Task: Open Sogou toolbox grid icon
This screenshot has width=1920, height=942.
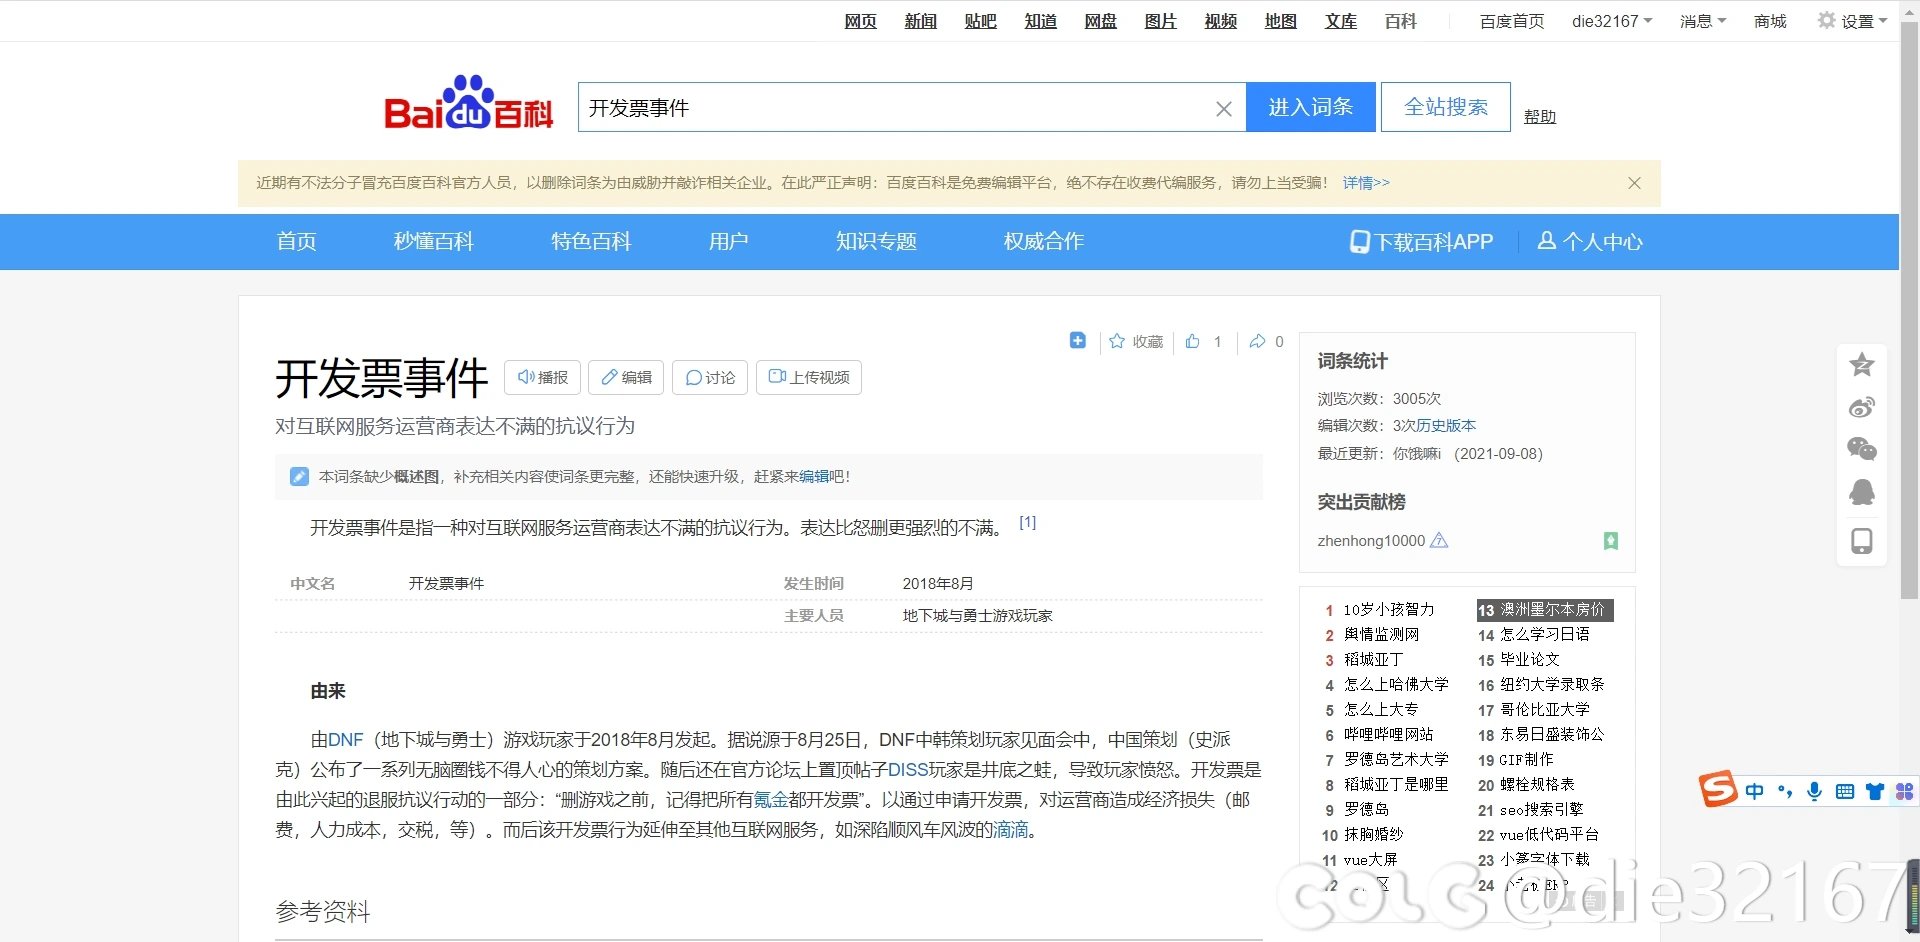Action: tap(1904, 792)
